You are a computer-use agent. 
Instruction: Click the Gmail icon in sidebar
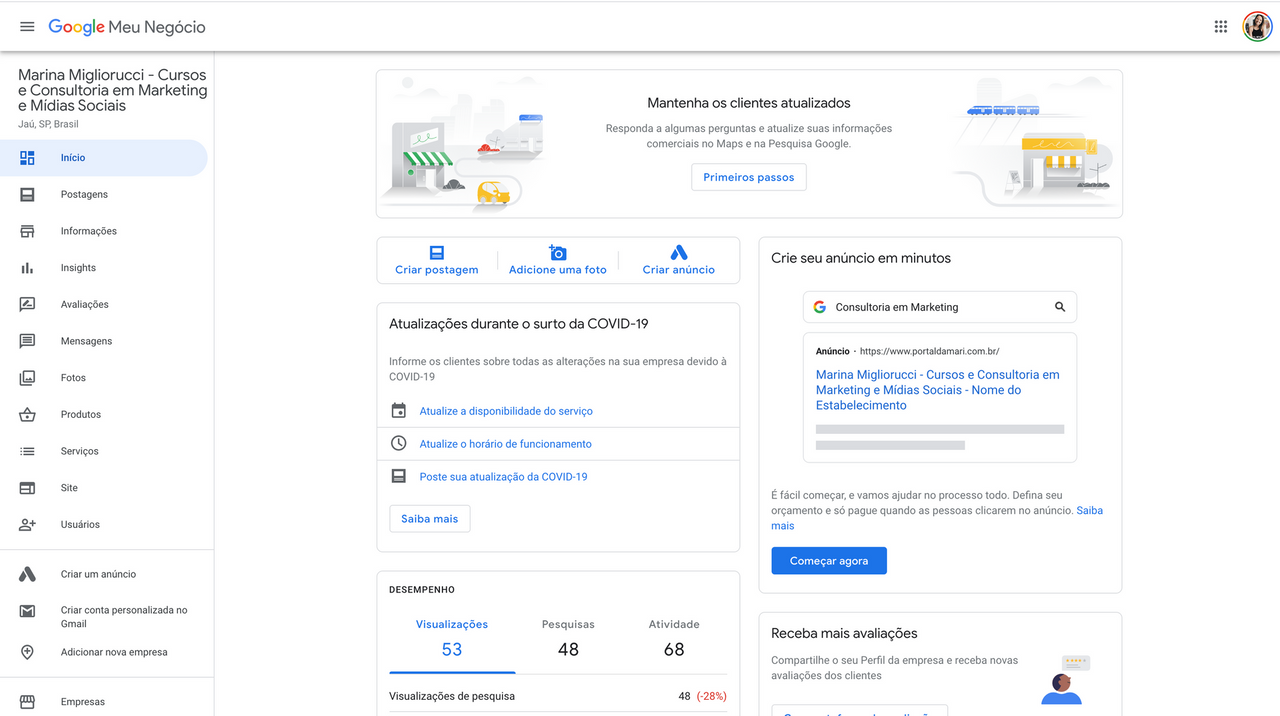pos(27,611)
